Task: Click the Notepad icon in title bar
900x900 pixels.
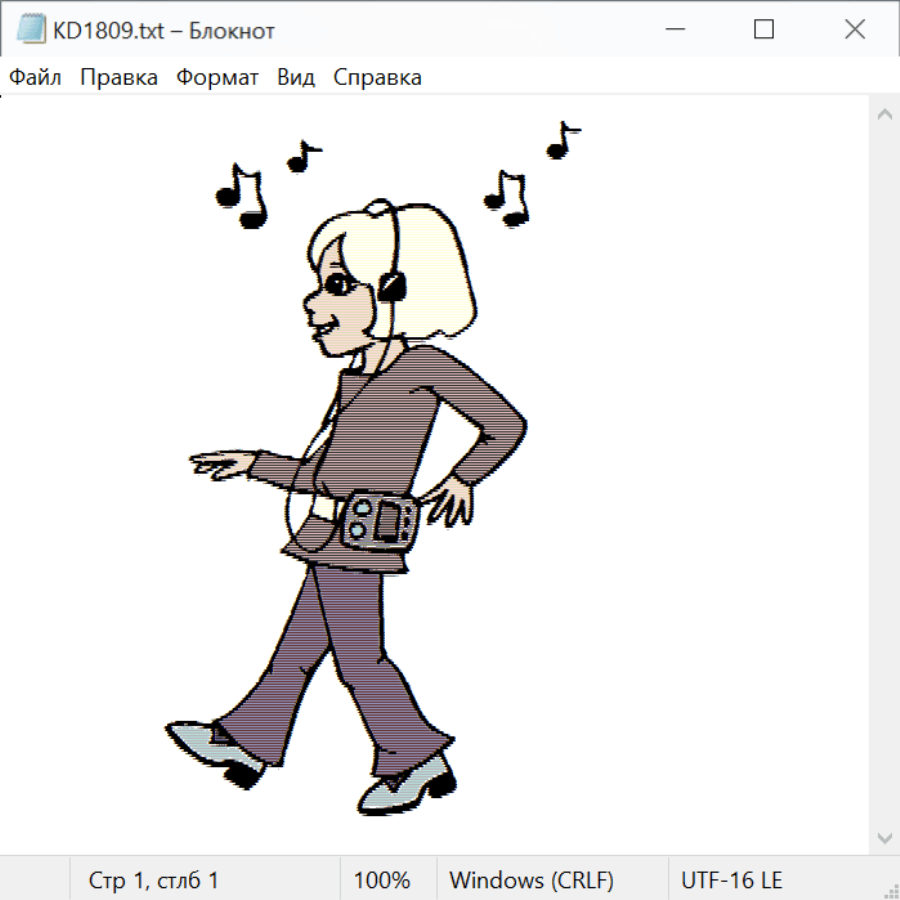Action: coord(32,30)
